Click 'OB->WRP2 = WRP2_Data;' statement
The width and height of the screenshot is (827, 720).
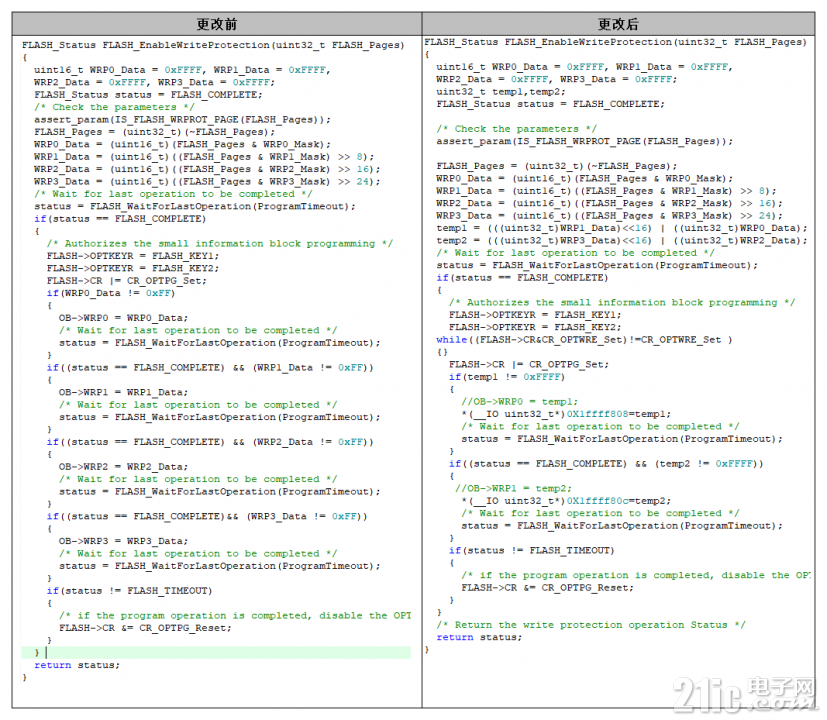point(123,467)
